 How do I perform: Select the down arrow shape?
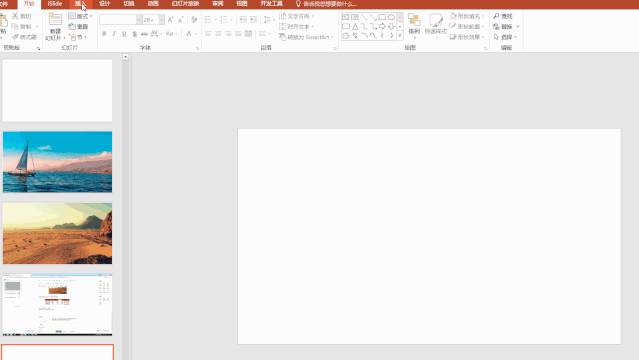391,26
